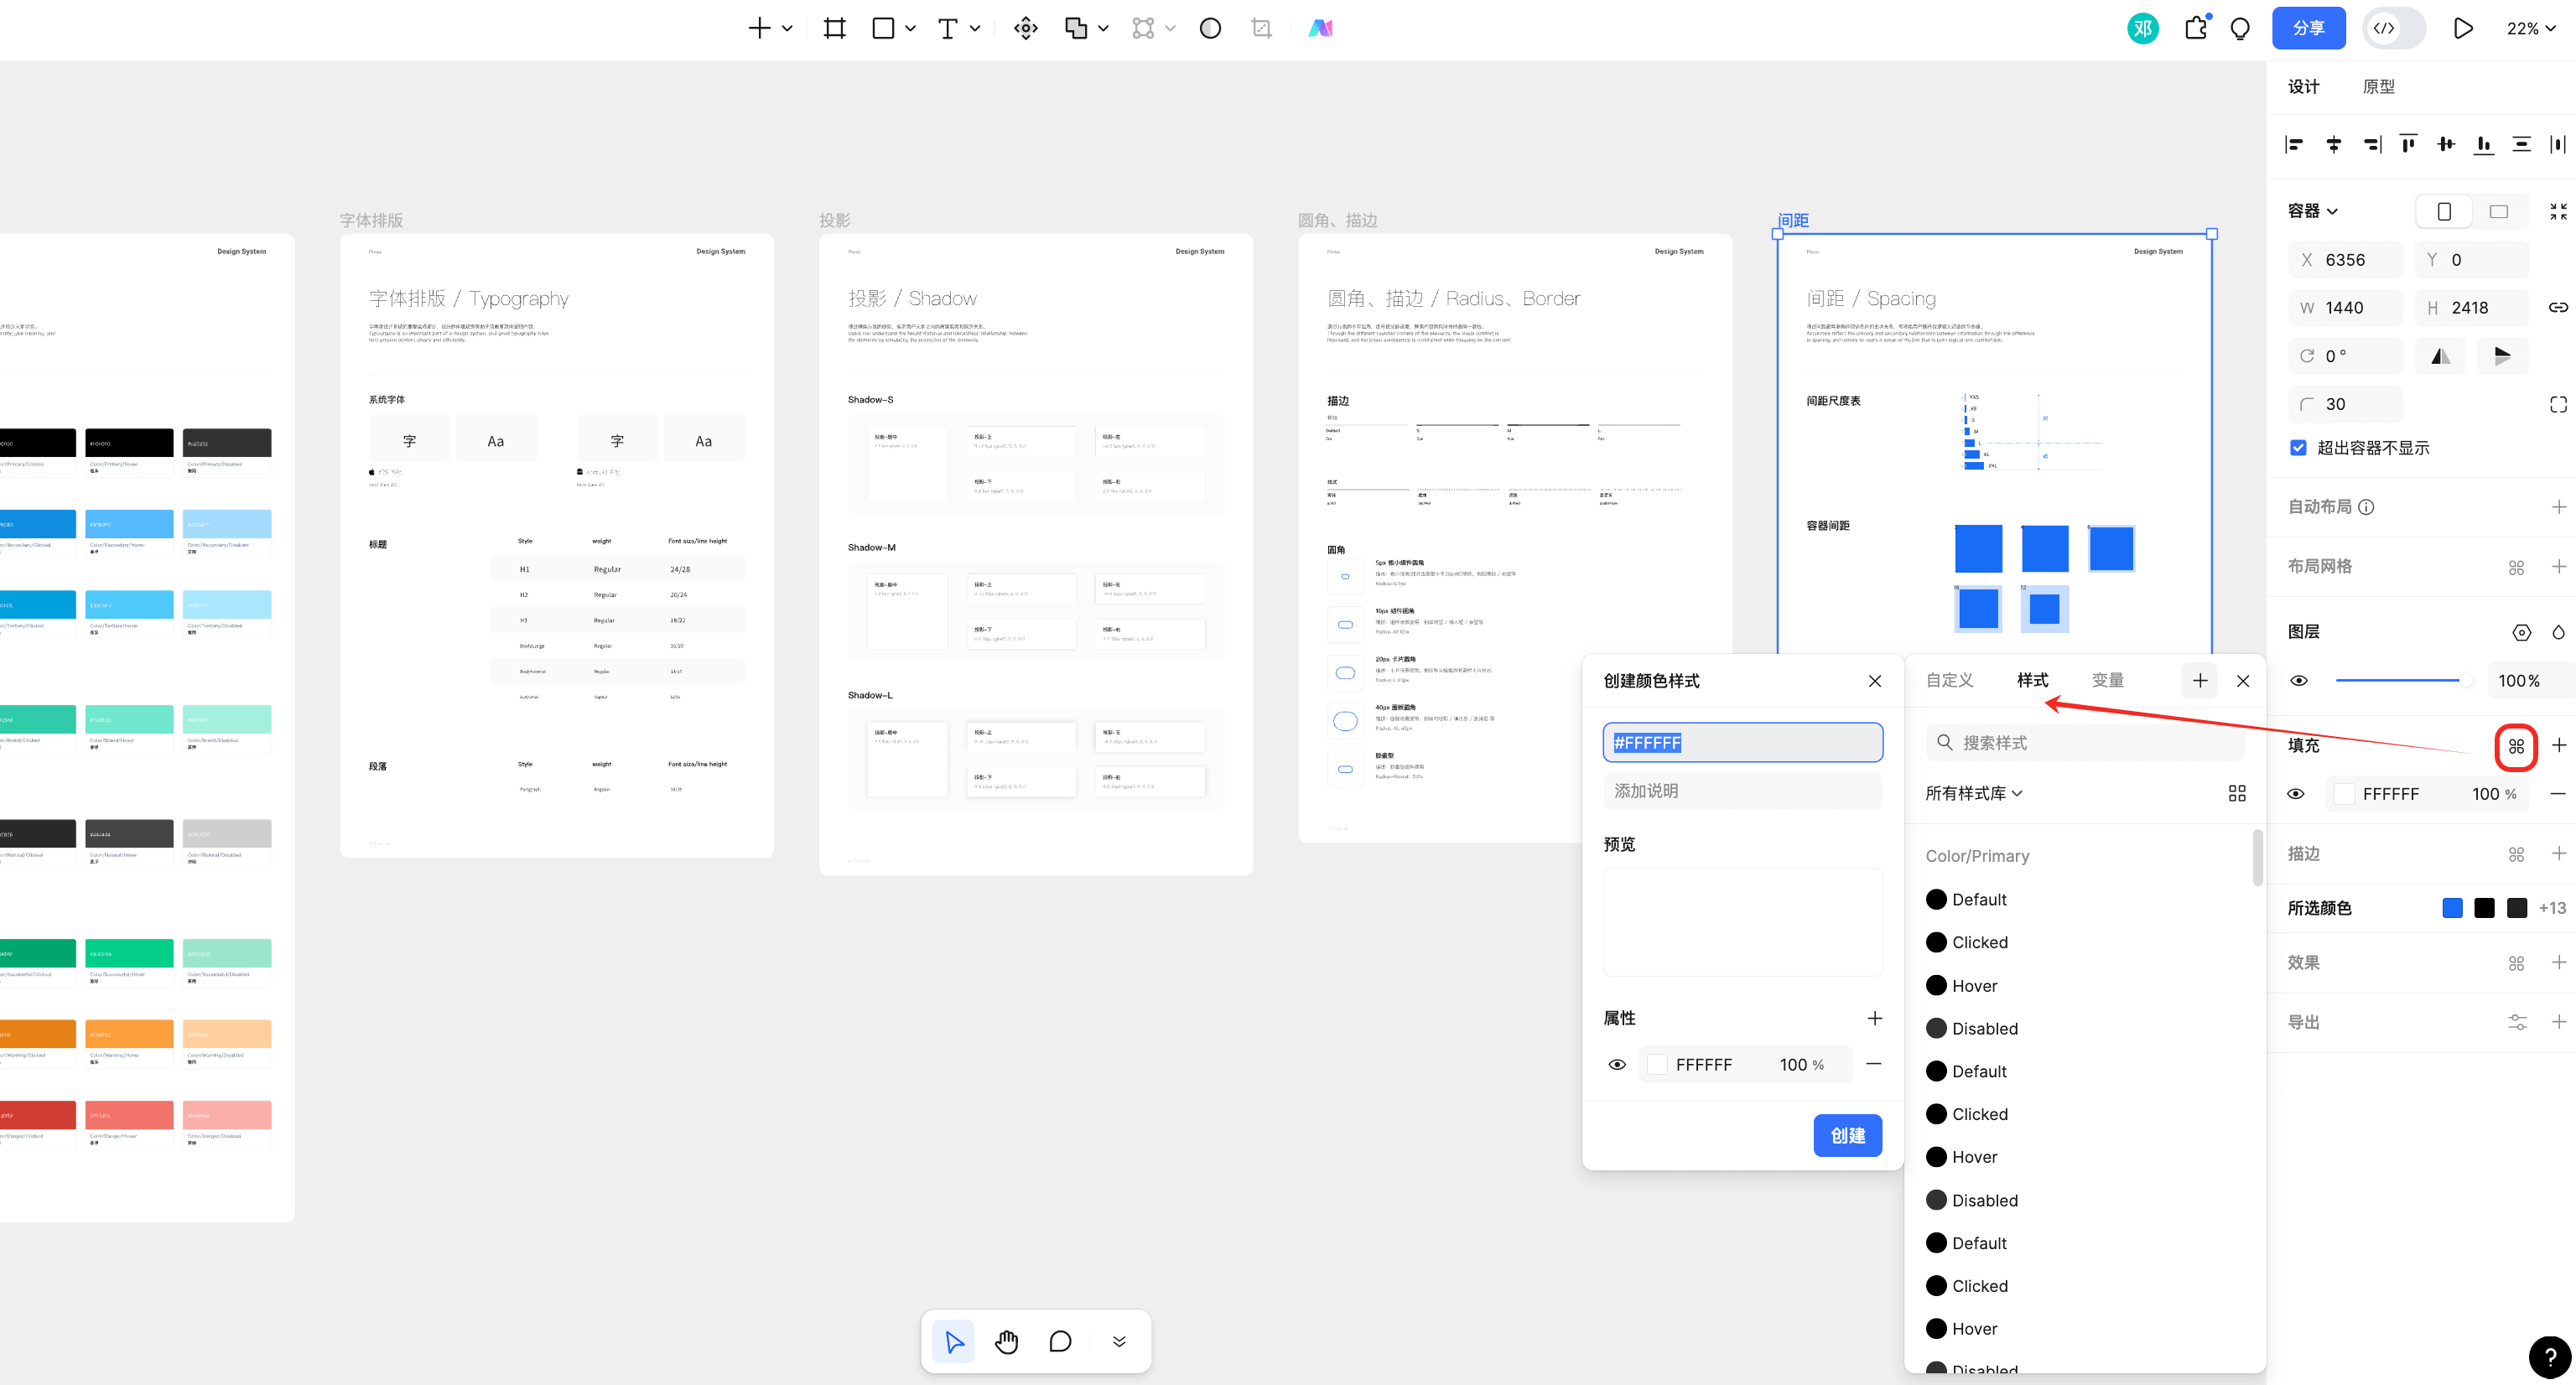Align horizontal centers icon
Screen dimensions: 2576x1385
pyautogui.click(x=2333, y=145)
